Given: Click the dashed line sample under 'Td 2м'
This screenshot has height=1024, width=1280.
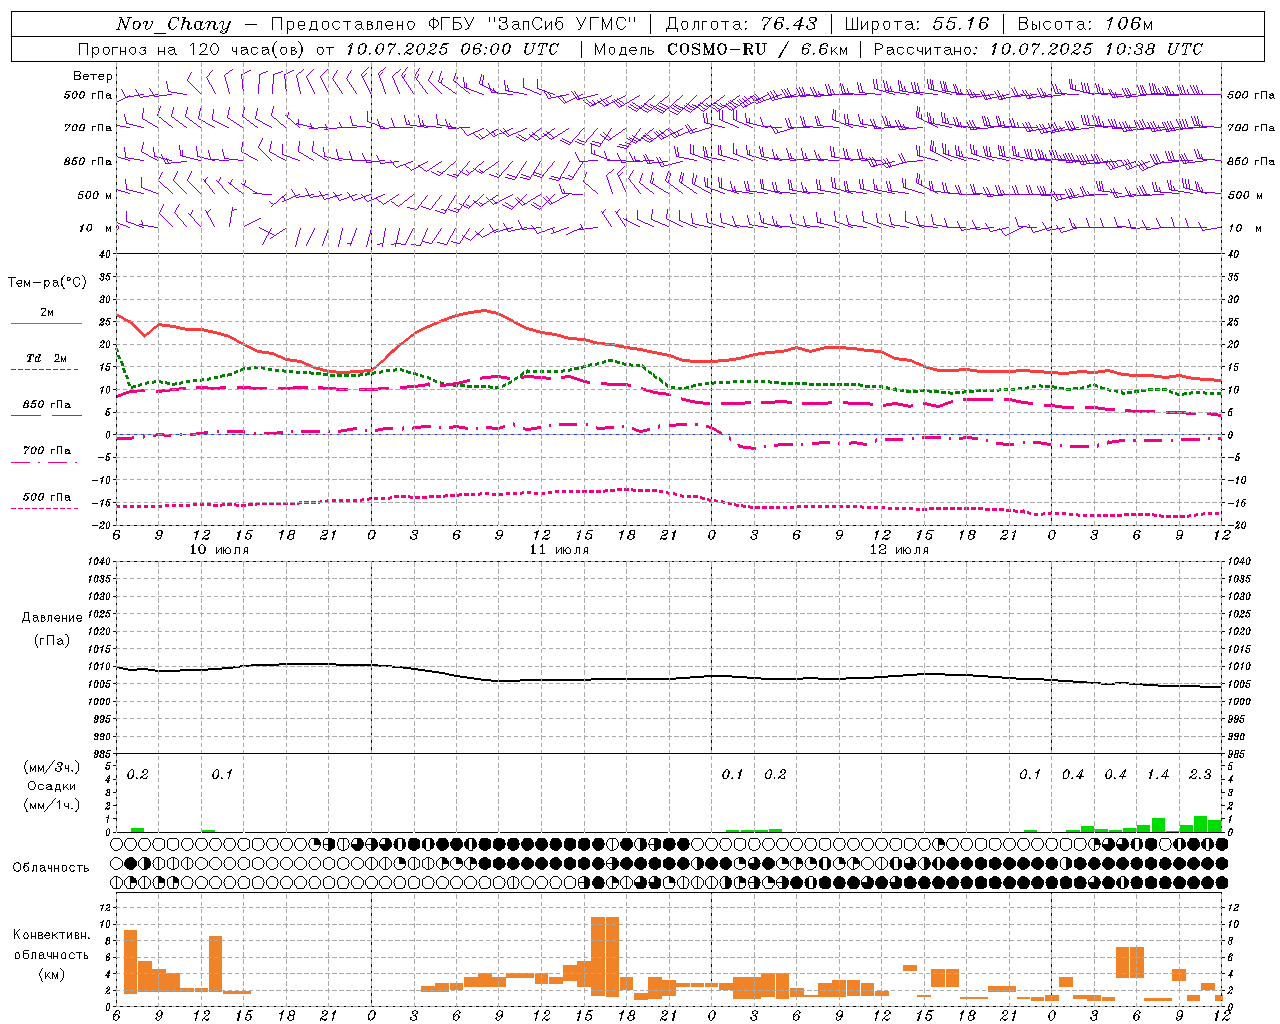Looking at the screenshot, I should 46,370.
